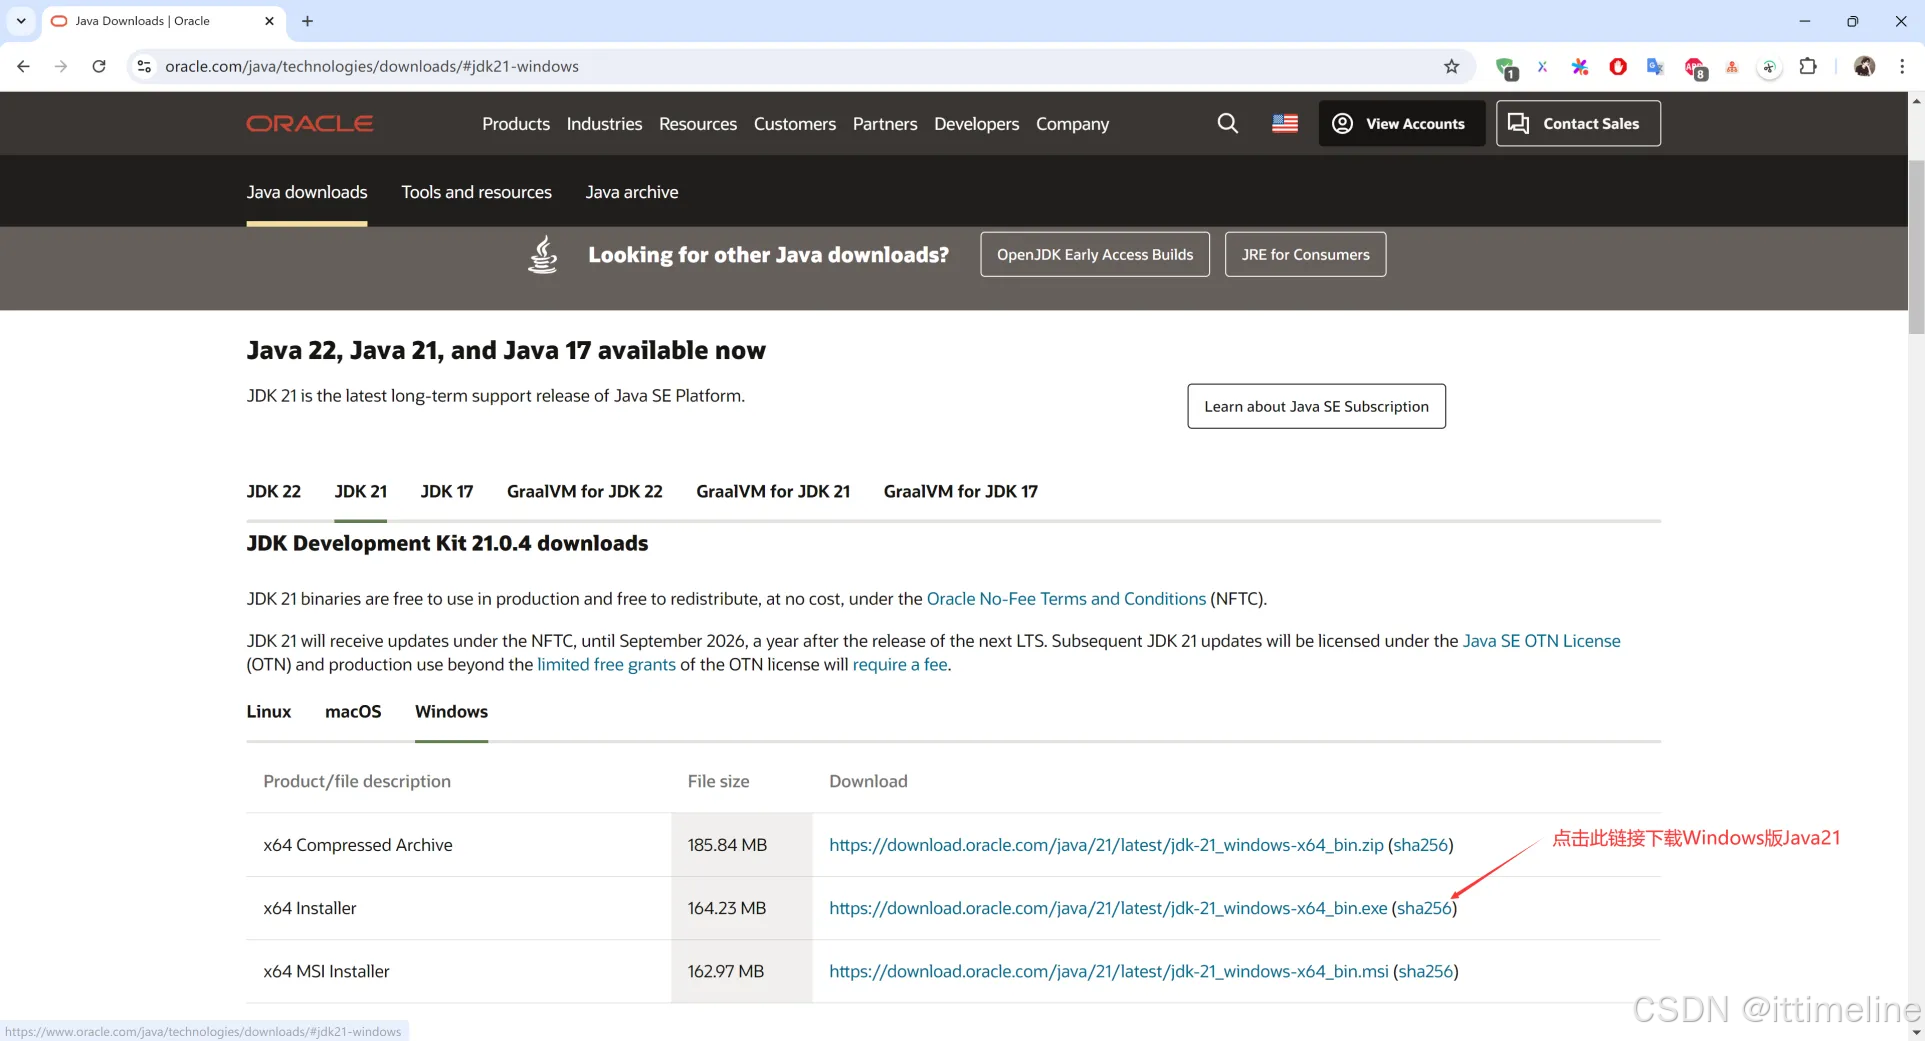Click the colorful pinwheel extension icon

pyautogui.click(x=1580, y=66)
